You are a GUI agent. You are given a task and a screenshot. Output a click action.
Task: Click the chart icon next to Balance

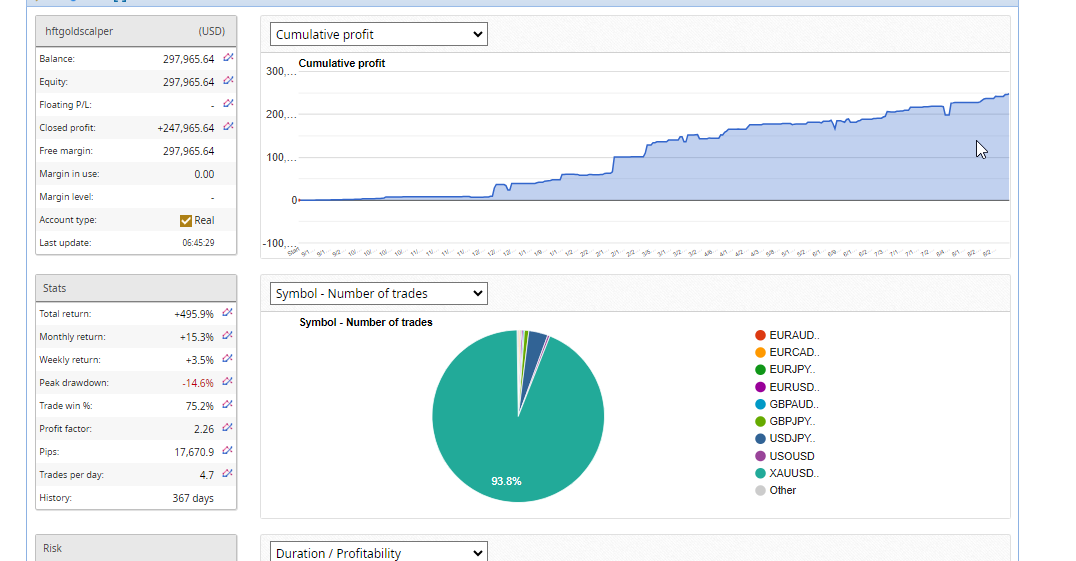tap(228, 58)
